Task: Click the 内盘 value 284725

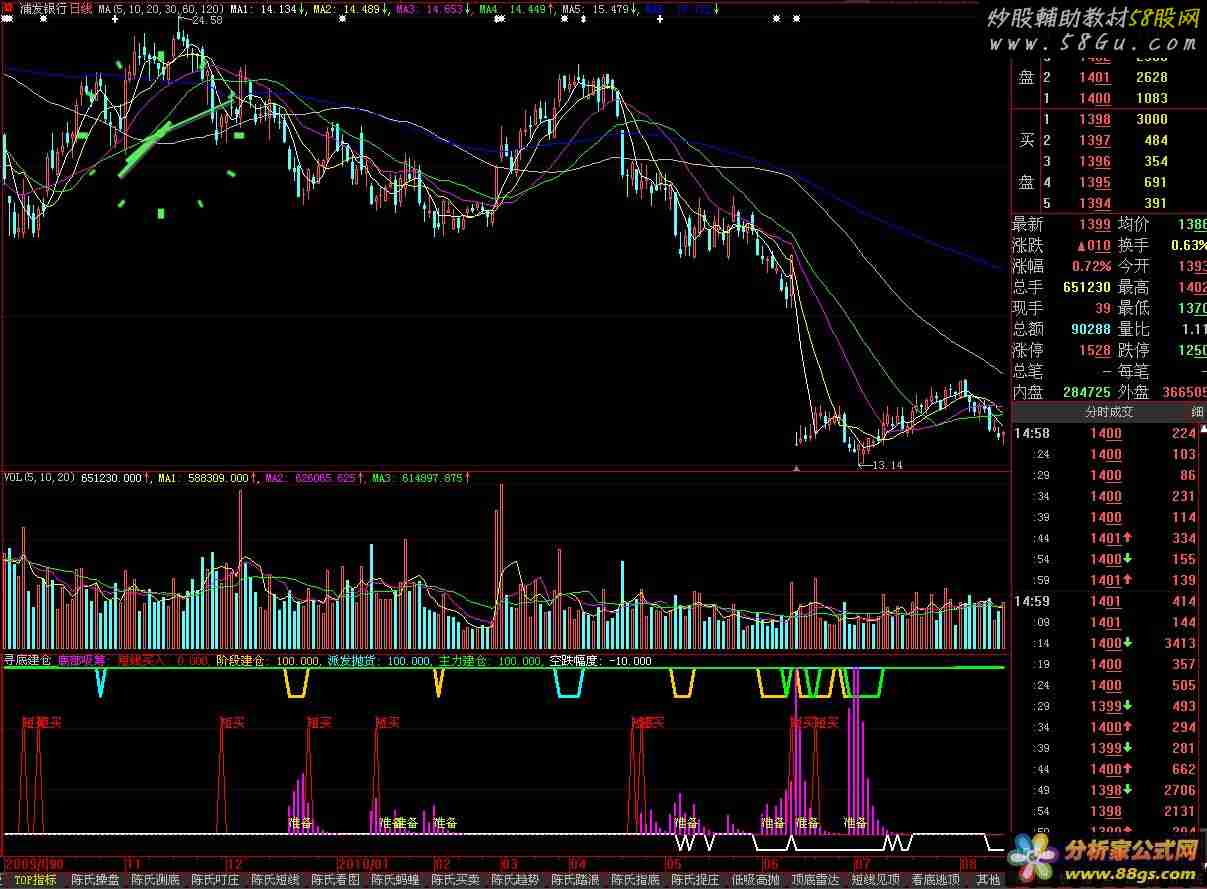Action: point(1088,393)
